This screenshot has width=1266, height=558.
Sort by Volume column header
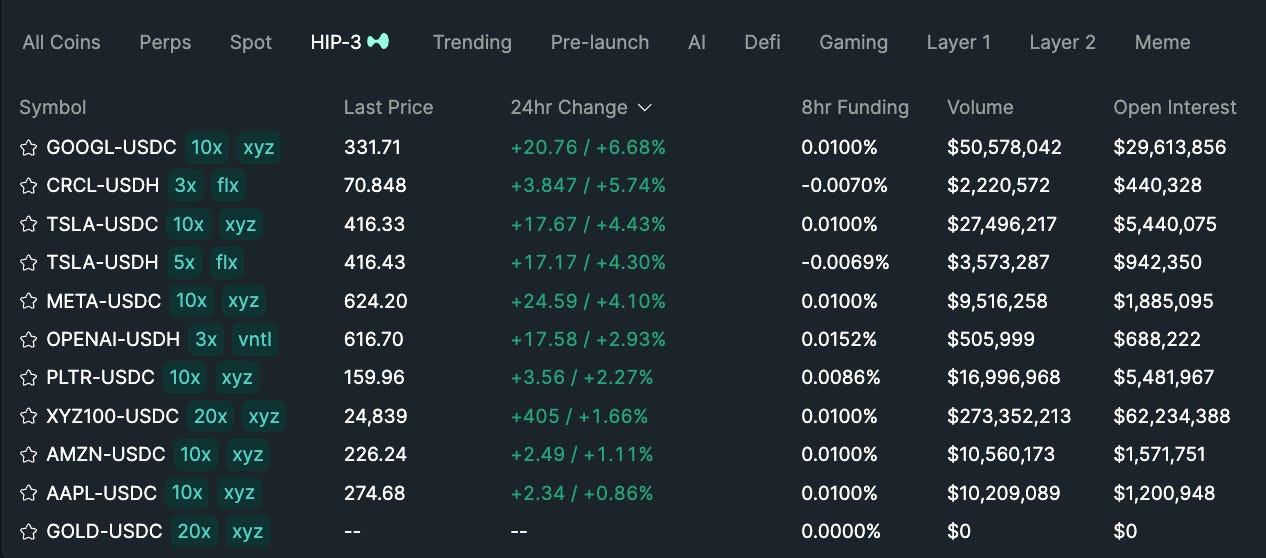click(980, 108)
